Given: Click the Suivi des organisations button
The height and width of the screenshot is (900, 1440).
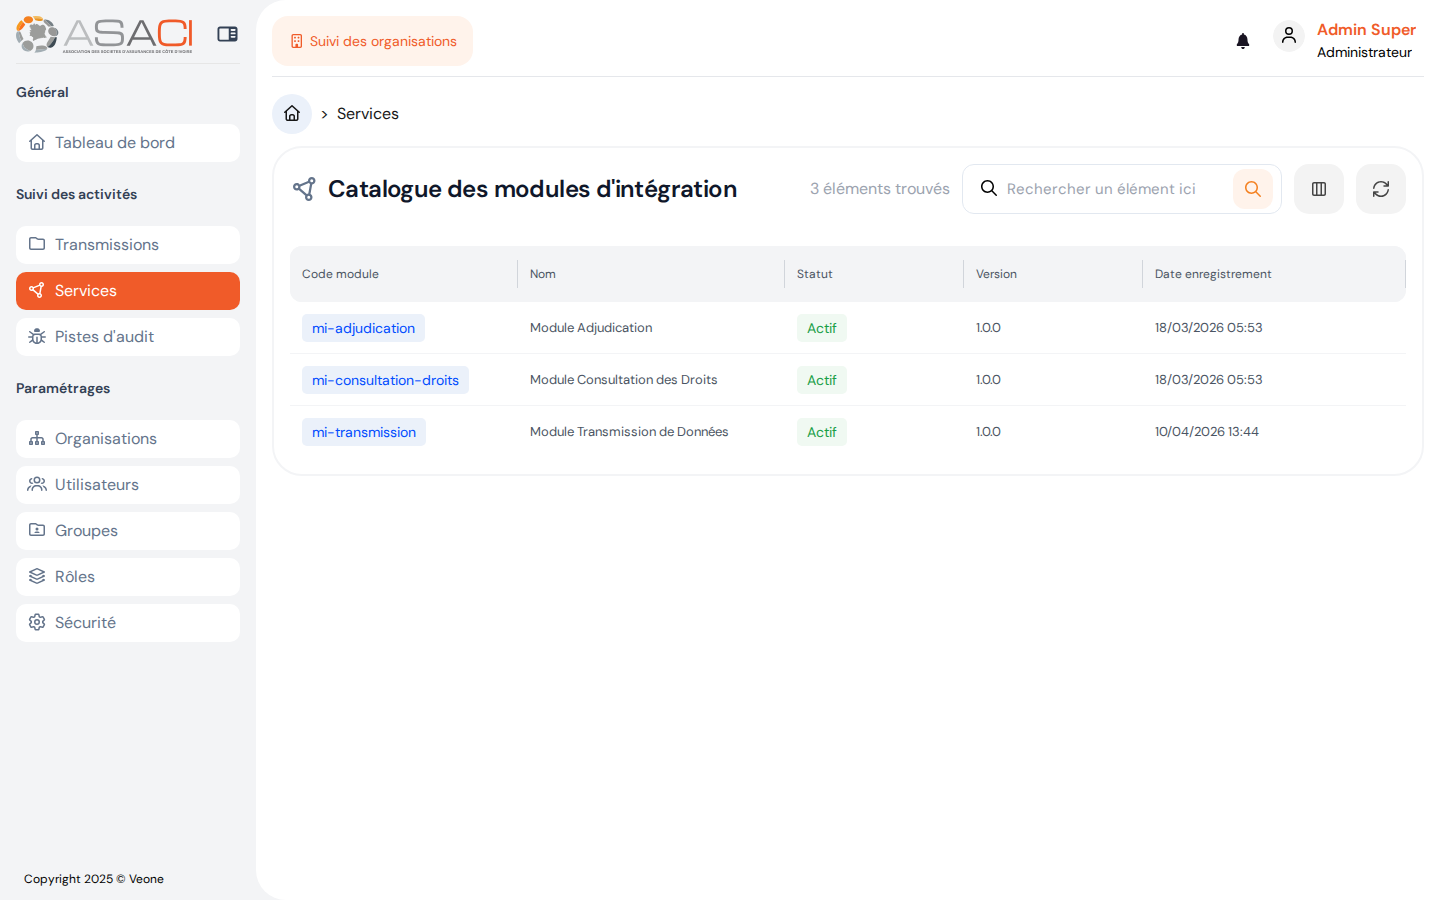Looking at the screenshot, I should 372,41.
